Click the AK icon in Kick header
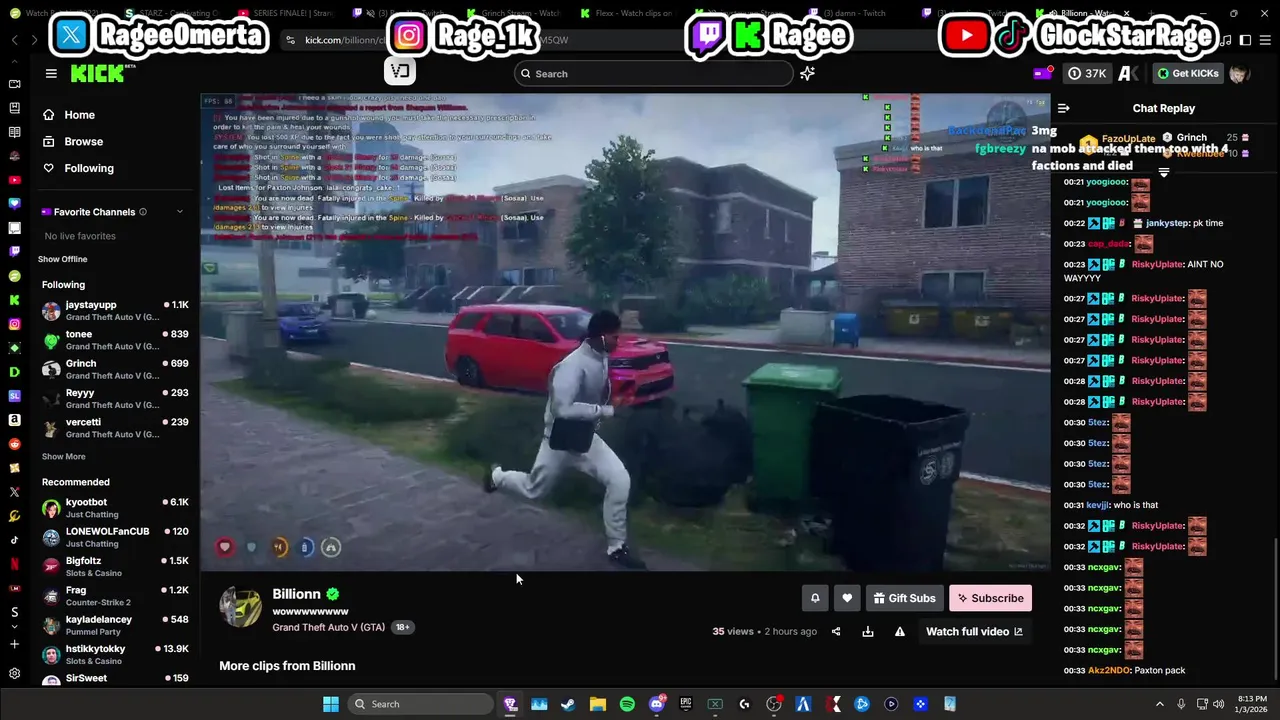Image resolution: width=1280 pixels, height=720 pixels. click(1128, 73)
